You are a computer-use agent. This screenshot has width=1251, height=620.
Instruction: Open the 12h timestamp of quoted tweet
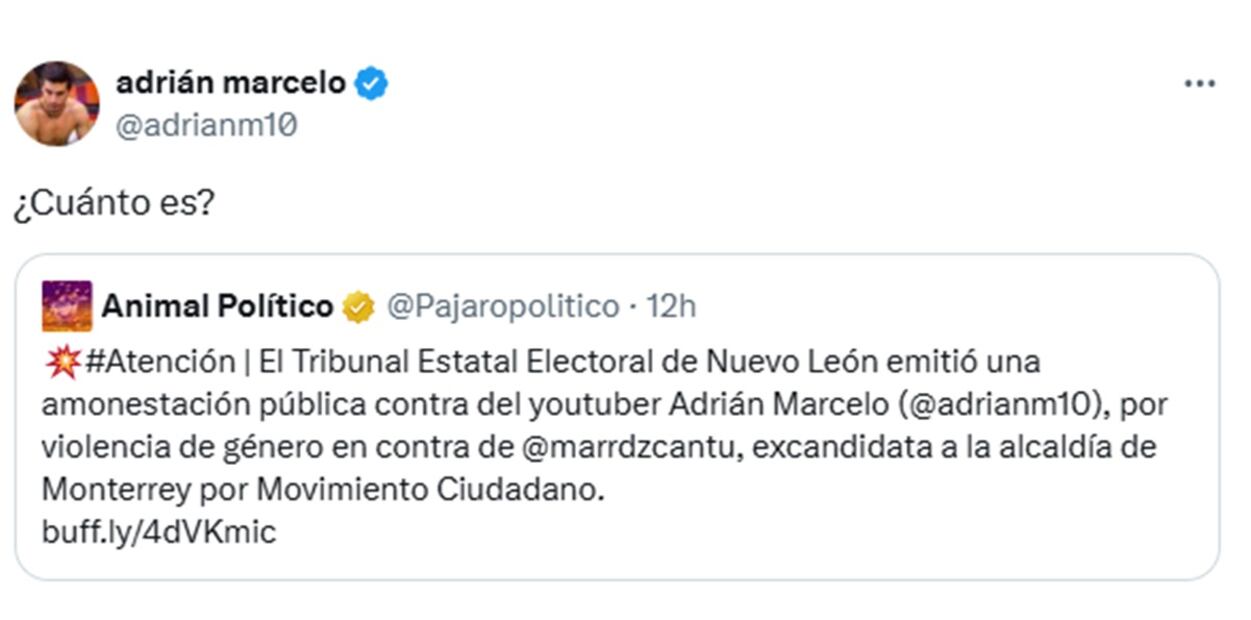point(671,307)
